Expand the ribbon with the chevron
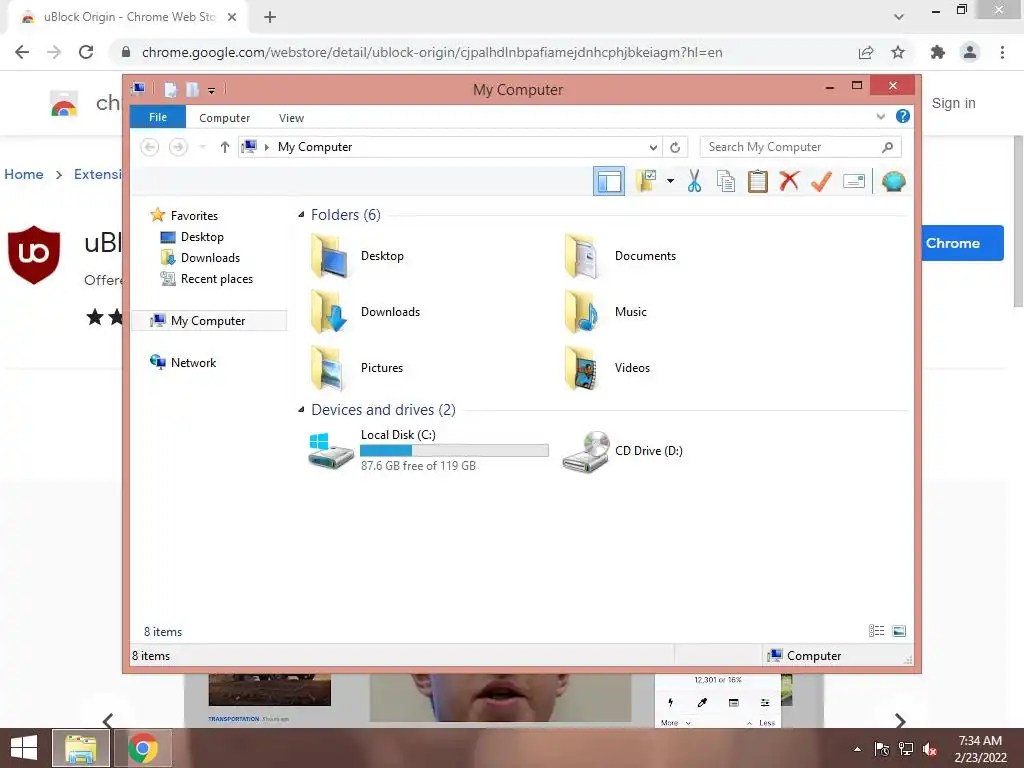Image resolution: width=1024 pixels, height=768 pixels. (880, 116)
